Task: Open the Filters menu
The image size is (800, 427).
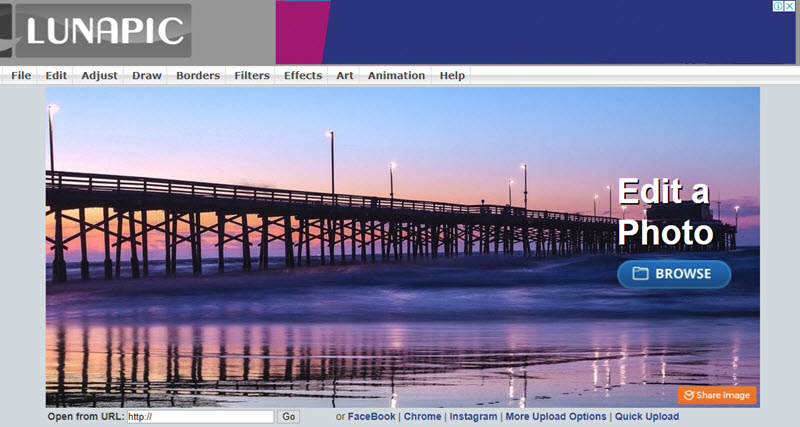Action: 252,76
